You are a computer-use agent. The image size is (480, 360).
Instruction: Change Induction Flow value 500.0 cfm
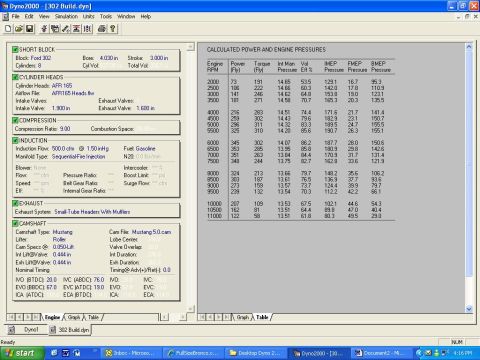[63, 149]
